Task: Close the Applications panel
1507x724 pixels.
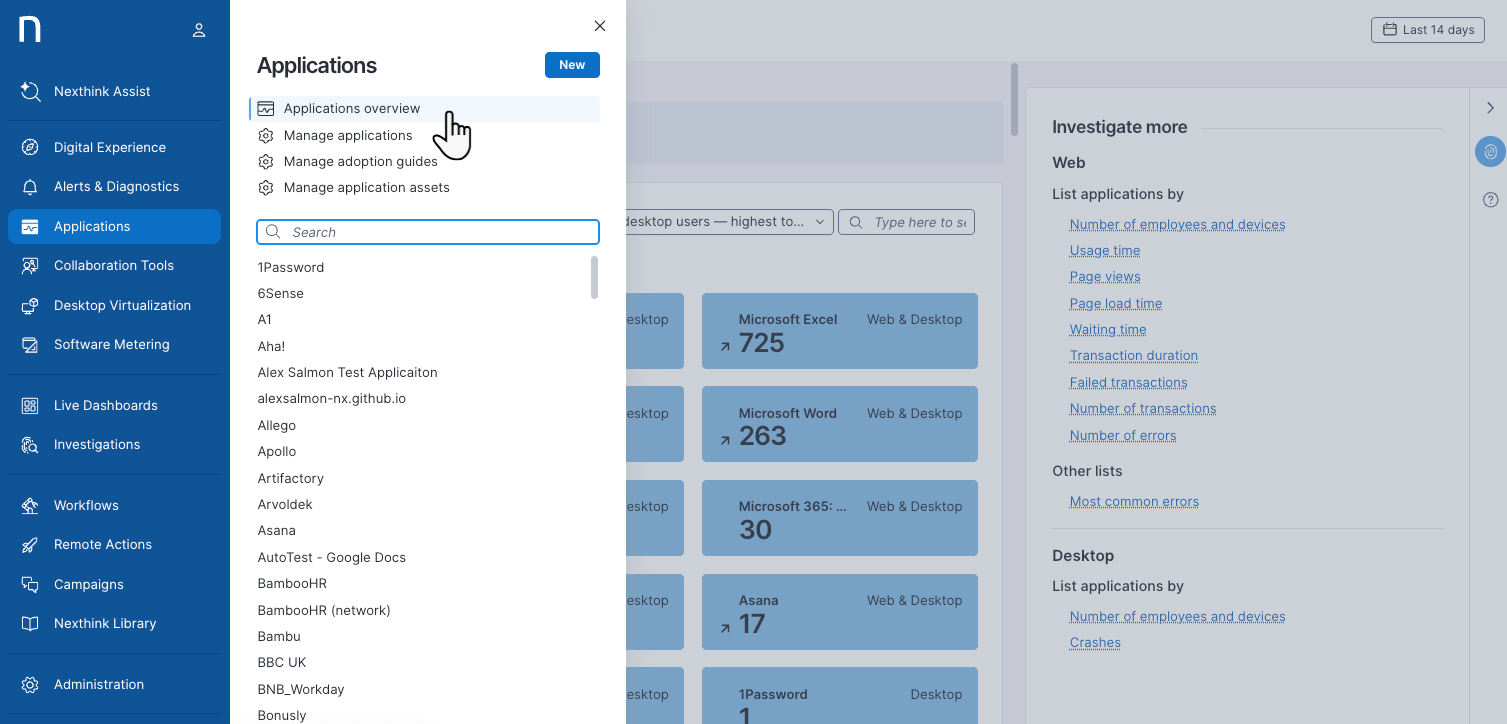Action: pos(600,26)
